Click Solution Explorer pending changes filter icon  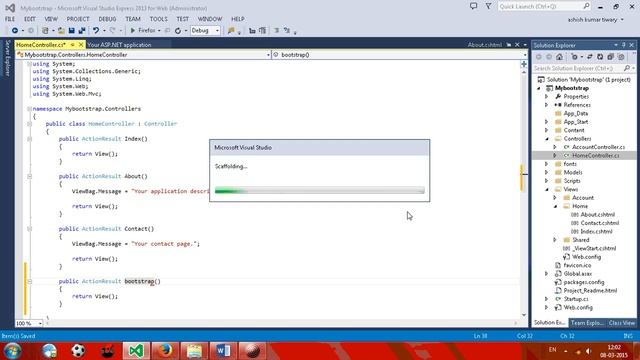(x=575, y=57)
